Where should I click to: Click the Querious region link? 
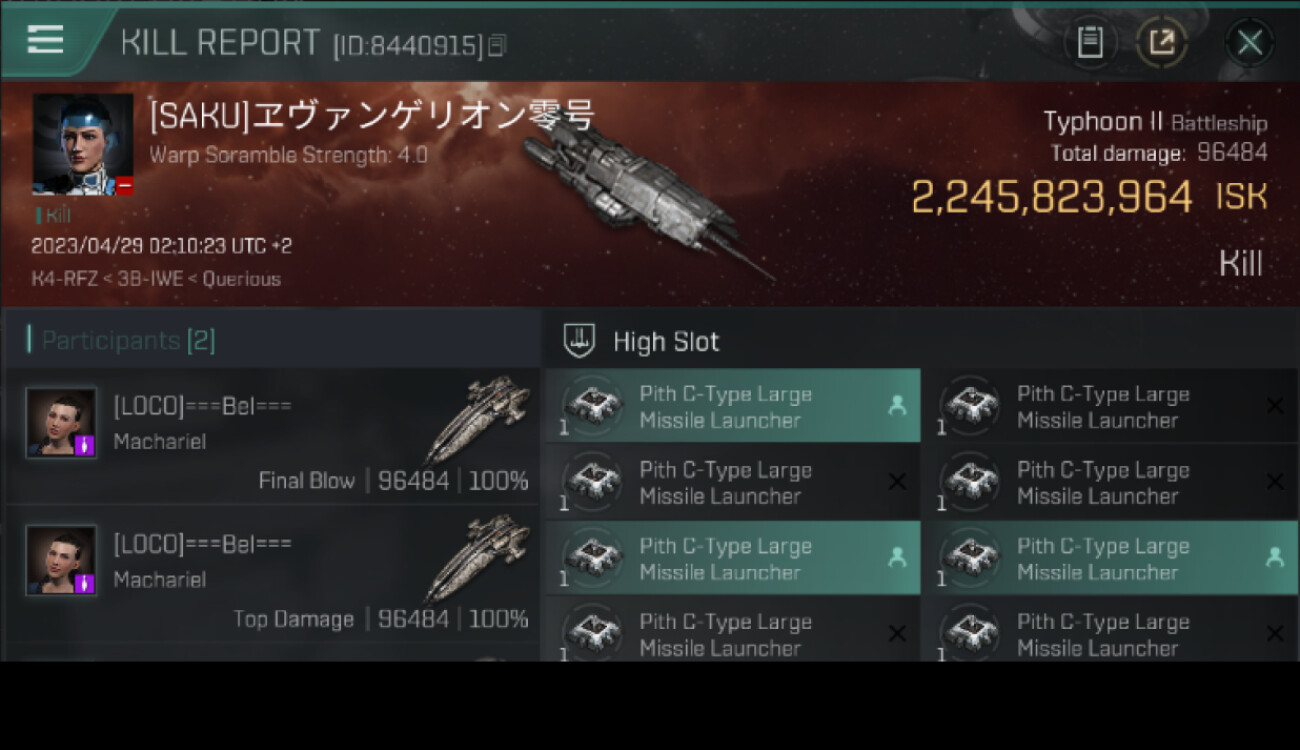pos(242,279)
